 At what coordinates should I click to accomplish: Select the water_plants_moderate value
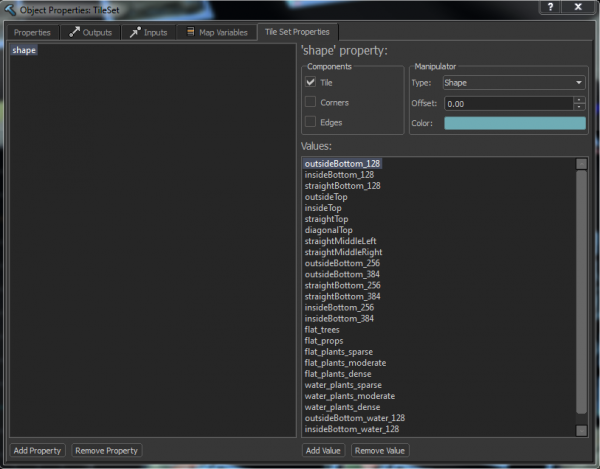[x=350, y=396]
